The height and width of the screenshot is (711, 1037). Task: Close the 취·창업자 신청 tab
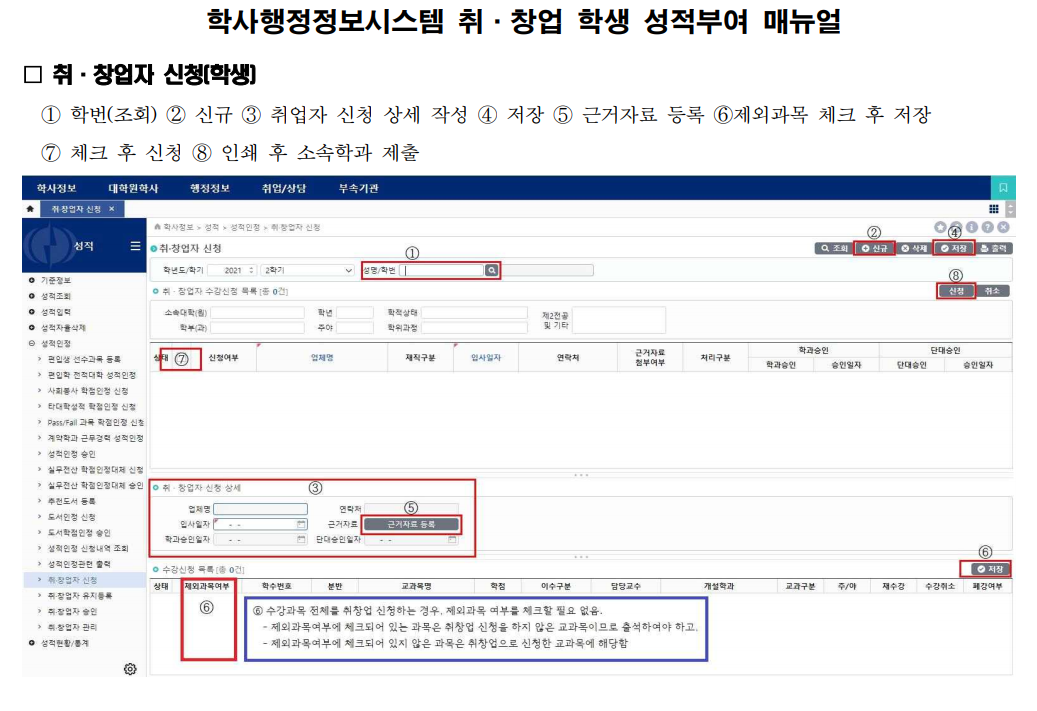(x=112, y=209)
